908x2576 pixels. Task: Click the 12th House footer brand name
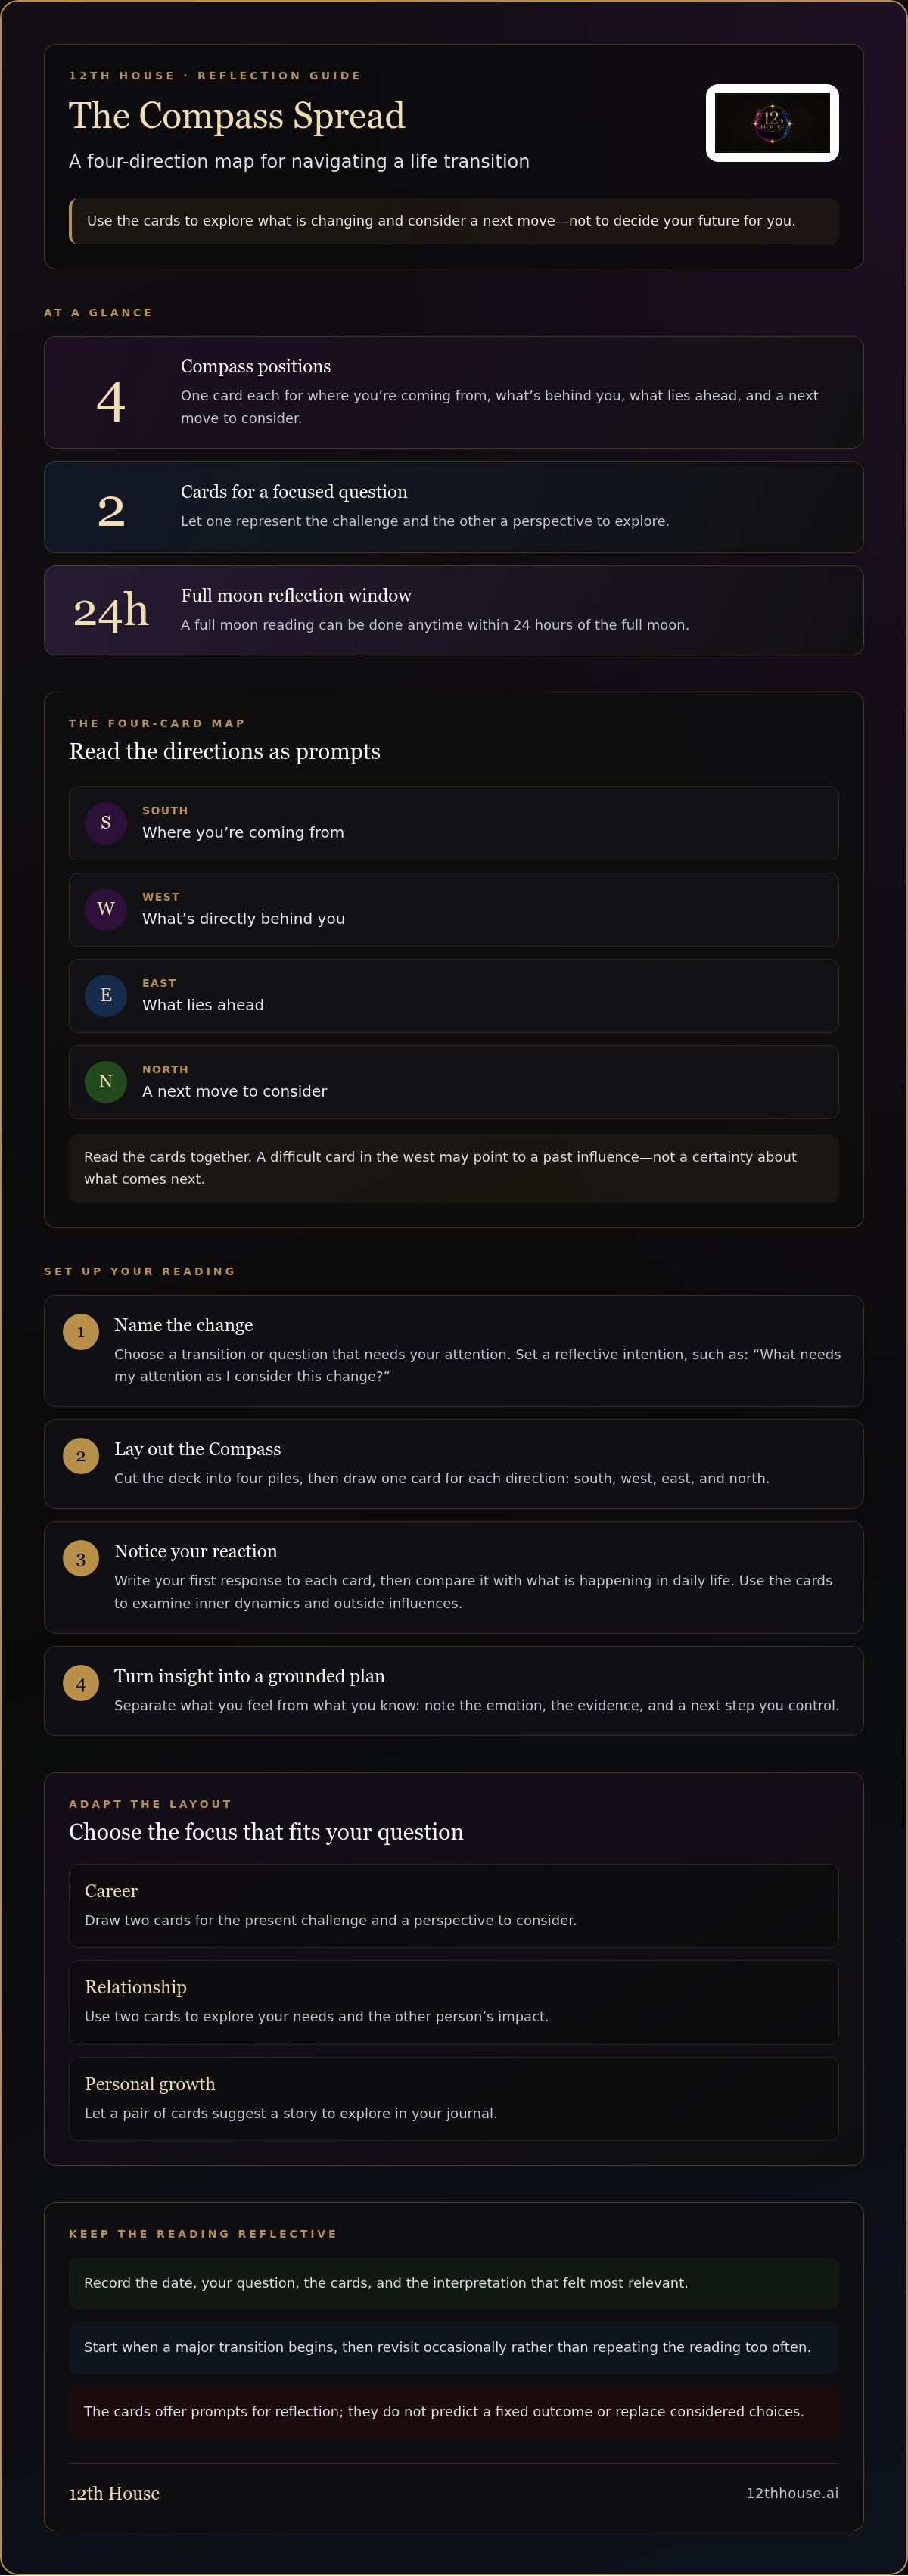[x=114, y=2493]
